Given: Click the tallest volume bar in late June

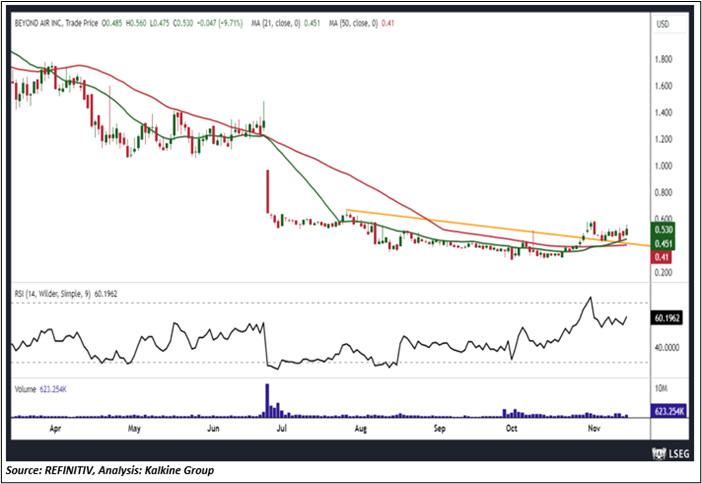Looking at the screenshot, I should 267,401.
